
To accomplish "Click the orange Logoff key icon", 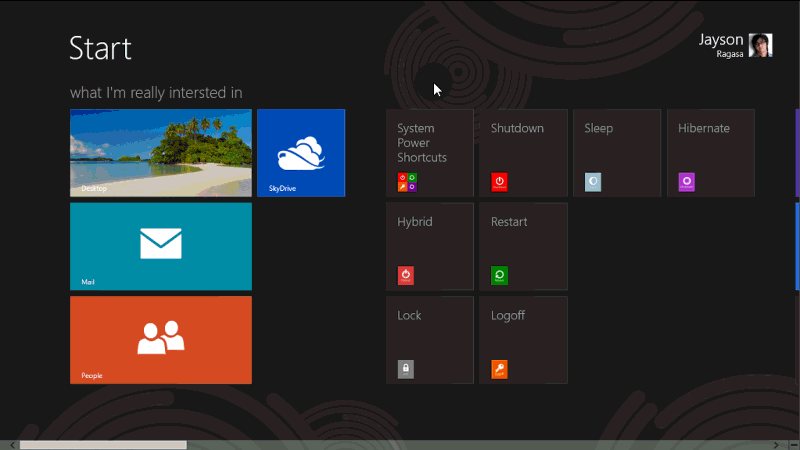I will 499,369.
